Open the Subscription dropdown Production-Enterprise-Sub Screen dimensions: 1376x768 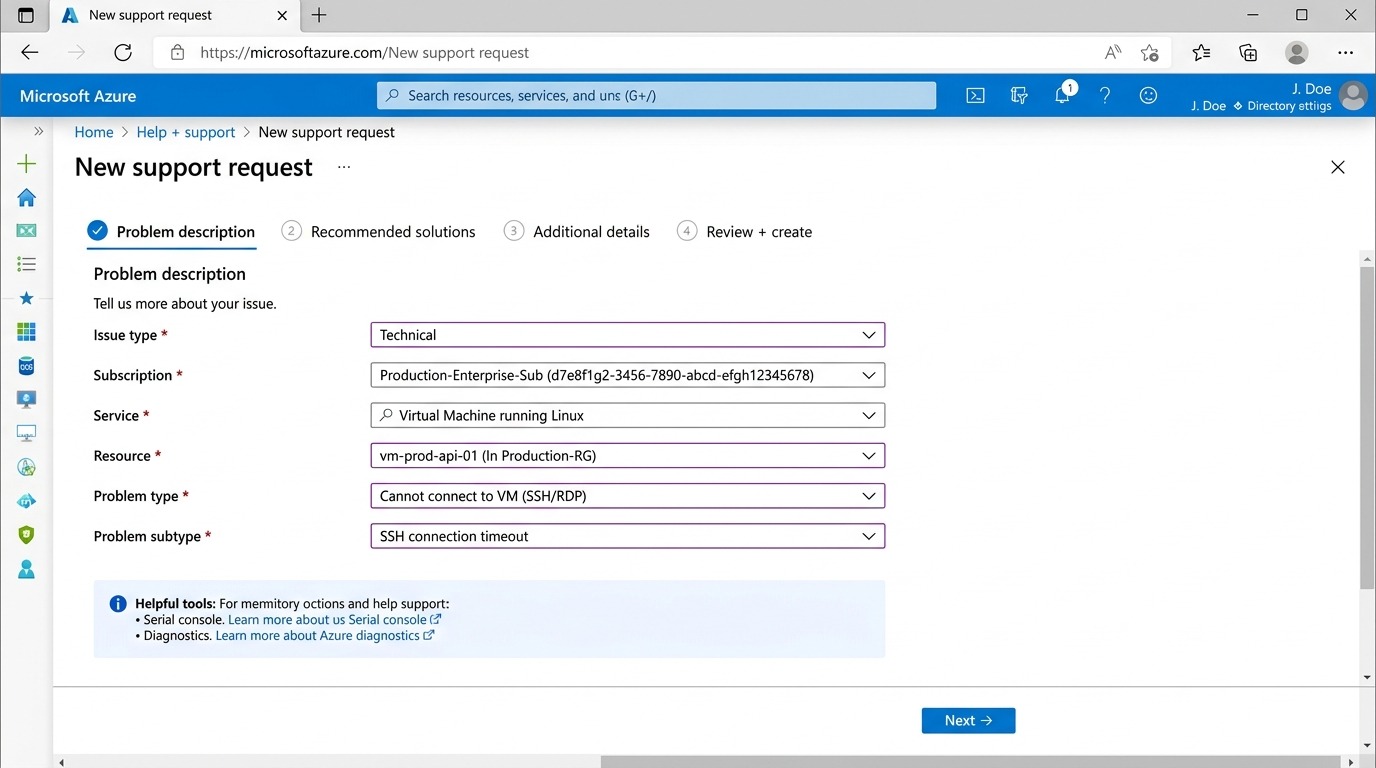click(627, 375)
